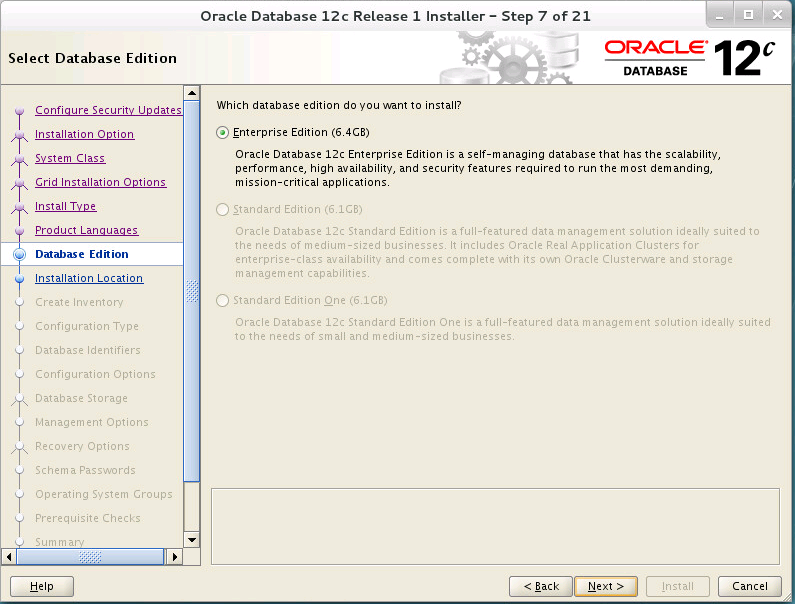Click step bullet beside Installation Location

(x=19, y=278)
